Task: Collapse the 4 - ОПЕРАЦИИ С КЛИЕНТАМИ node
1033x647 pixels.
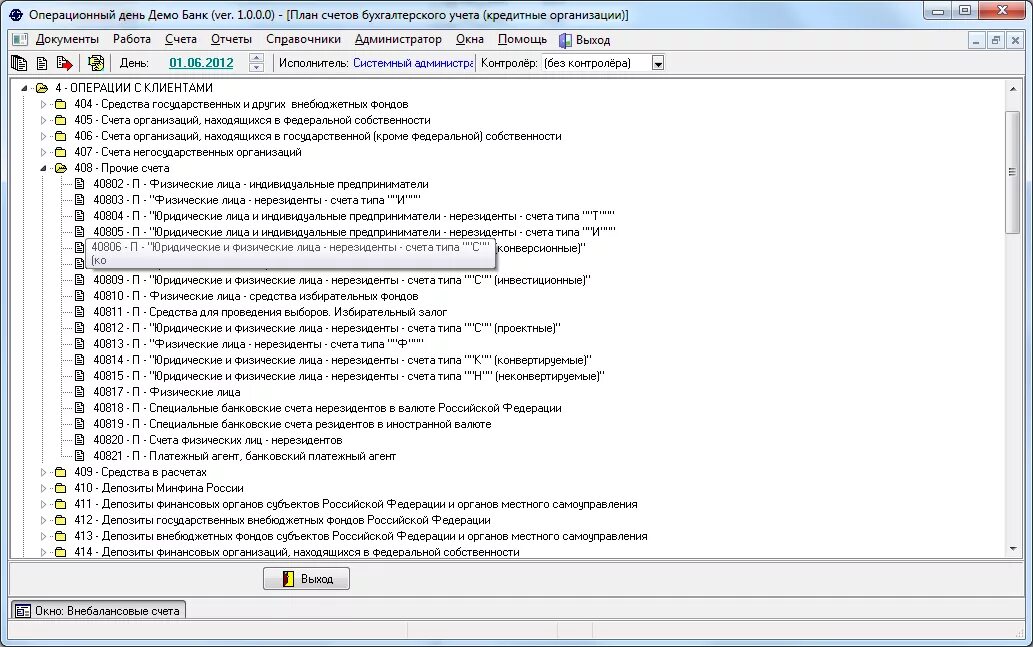Action: click(x=24, y=88)
